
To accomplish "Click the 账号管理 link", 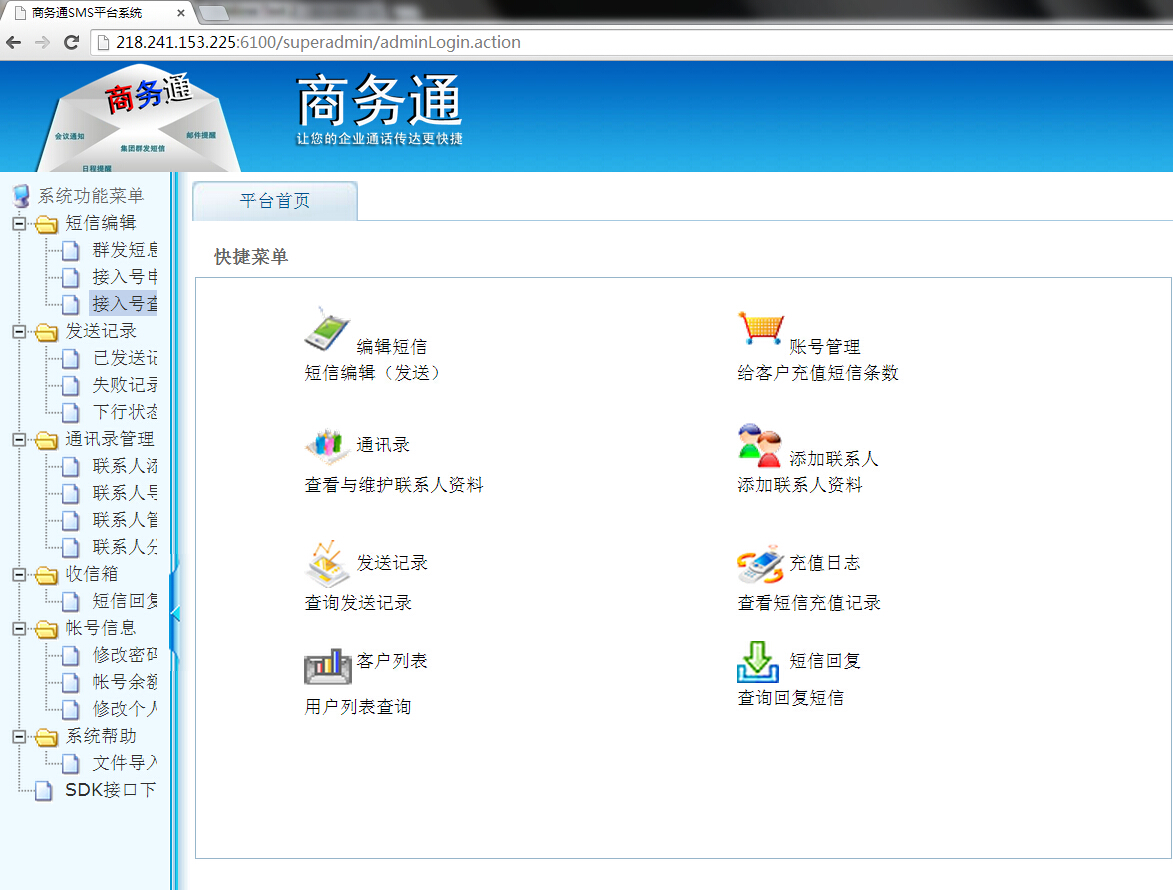I will [825, 346].
